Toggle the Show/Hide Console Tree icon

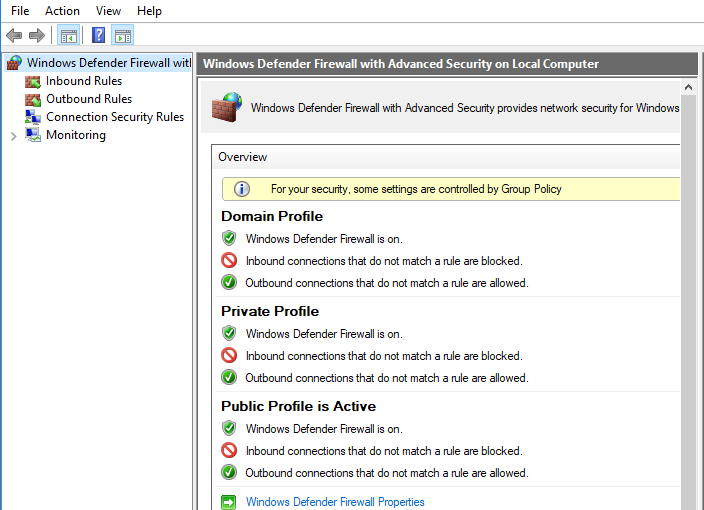coord(68,36)
